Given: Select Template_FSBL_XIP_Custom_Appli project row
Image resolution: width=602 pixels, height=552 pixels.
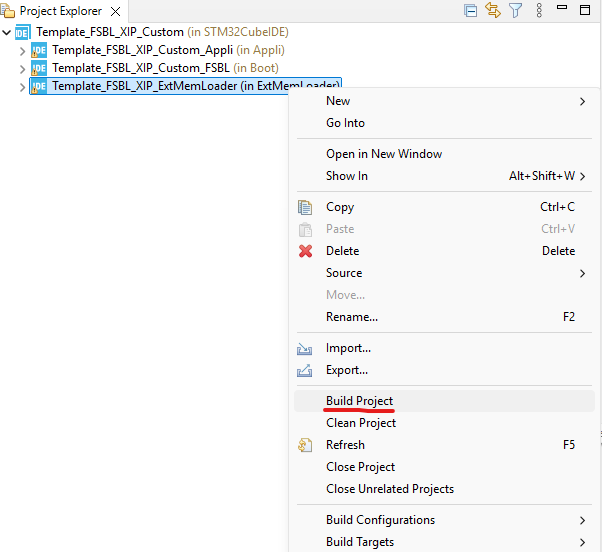Looking at the screenshot, I should point(168,50).
